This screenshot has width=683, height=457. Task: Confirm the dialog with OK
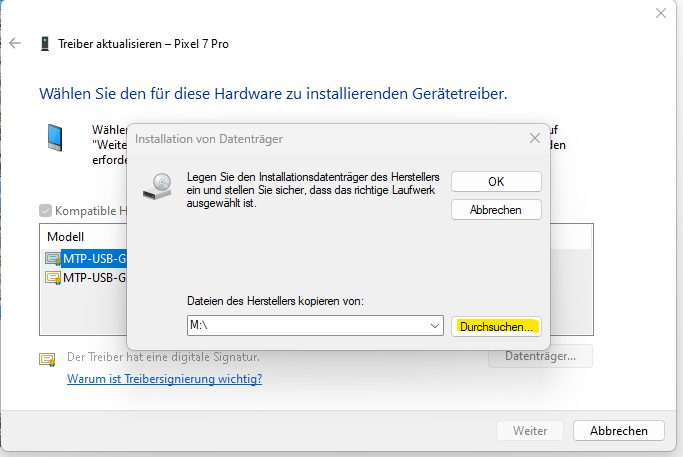click(496, 181)
